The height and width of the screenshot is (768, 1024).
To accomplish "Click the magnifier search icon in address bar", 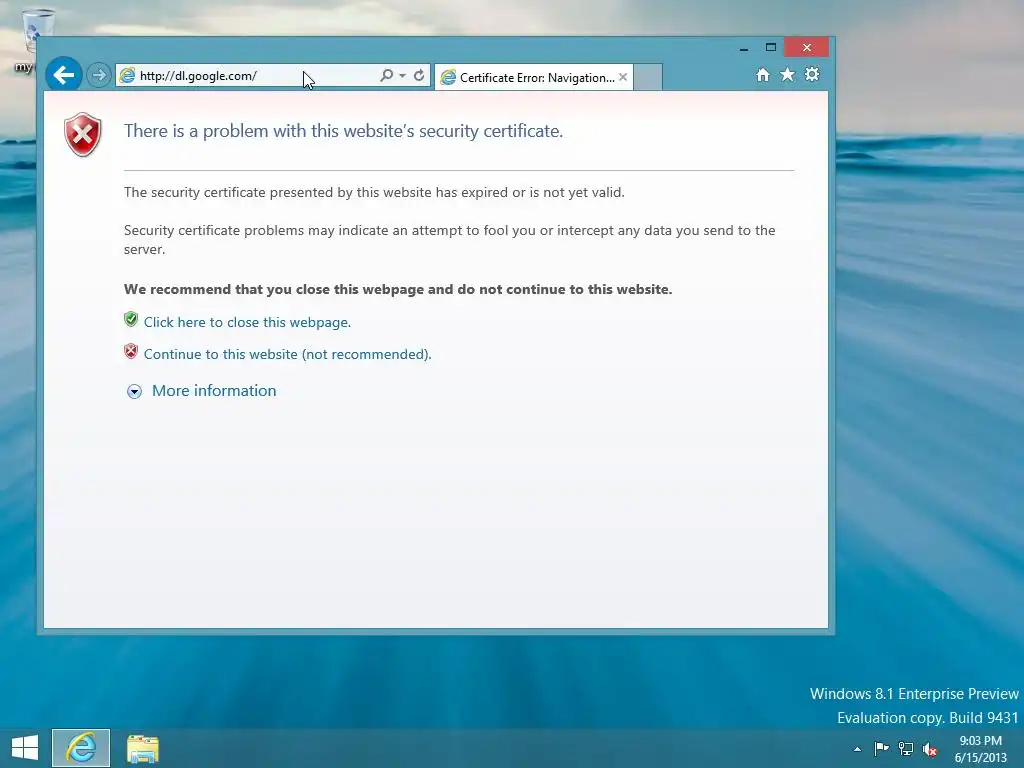I will point(387,76).
